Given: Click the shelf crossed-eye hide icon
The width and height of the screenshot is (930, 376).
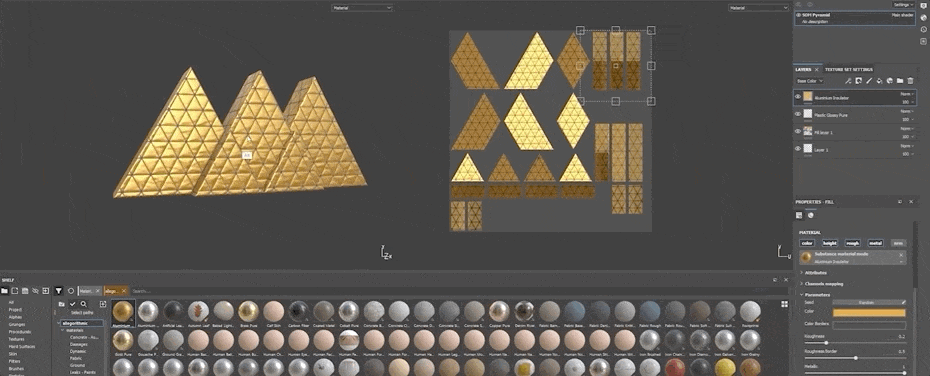Looking at the screenshot, I should [x=35, y=291].
